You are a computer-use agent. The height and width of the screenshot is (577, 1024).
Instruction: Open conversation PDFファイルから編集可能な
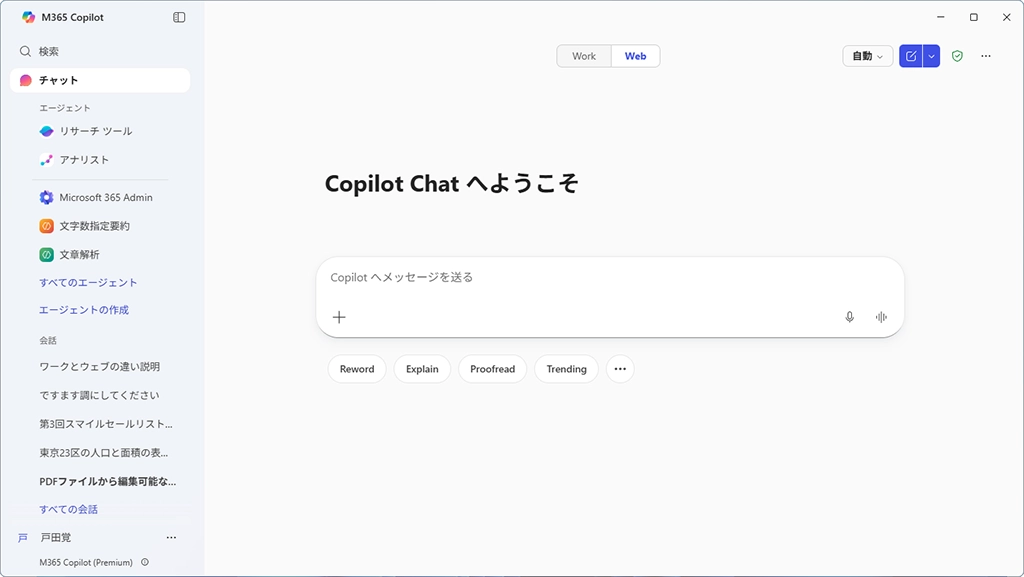point(108,482)
